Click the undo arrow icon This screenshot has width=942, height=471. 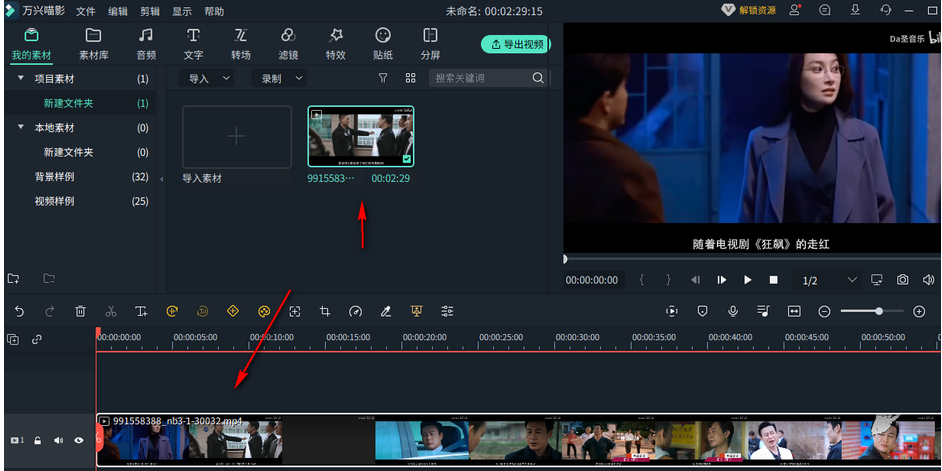coord(19,311)
